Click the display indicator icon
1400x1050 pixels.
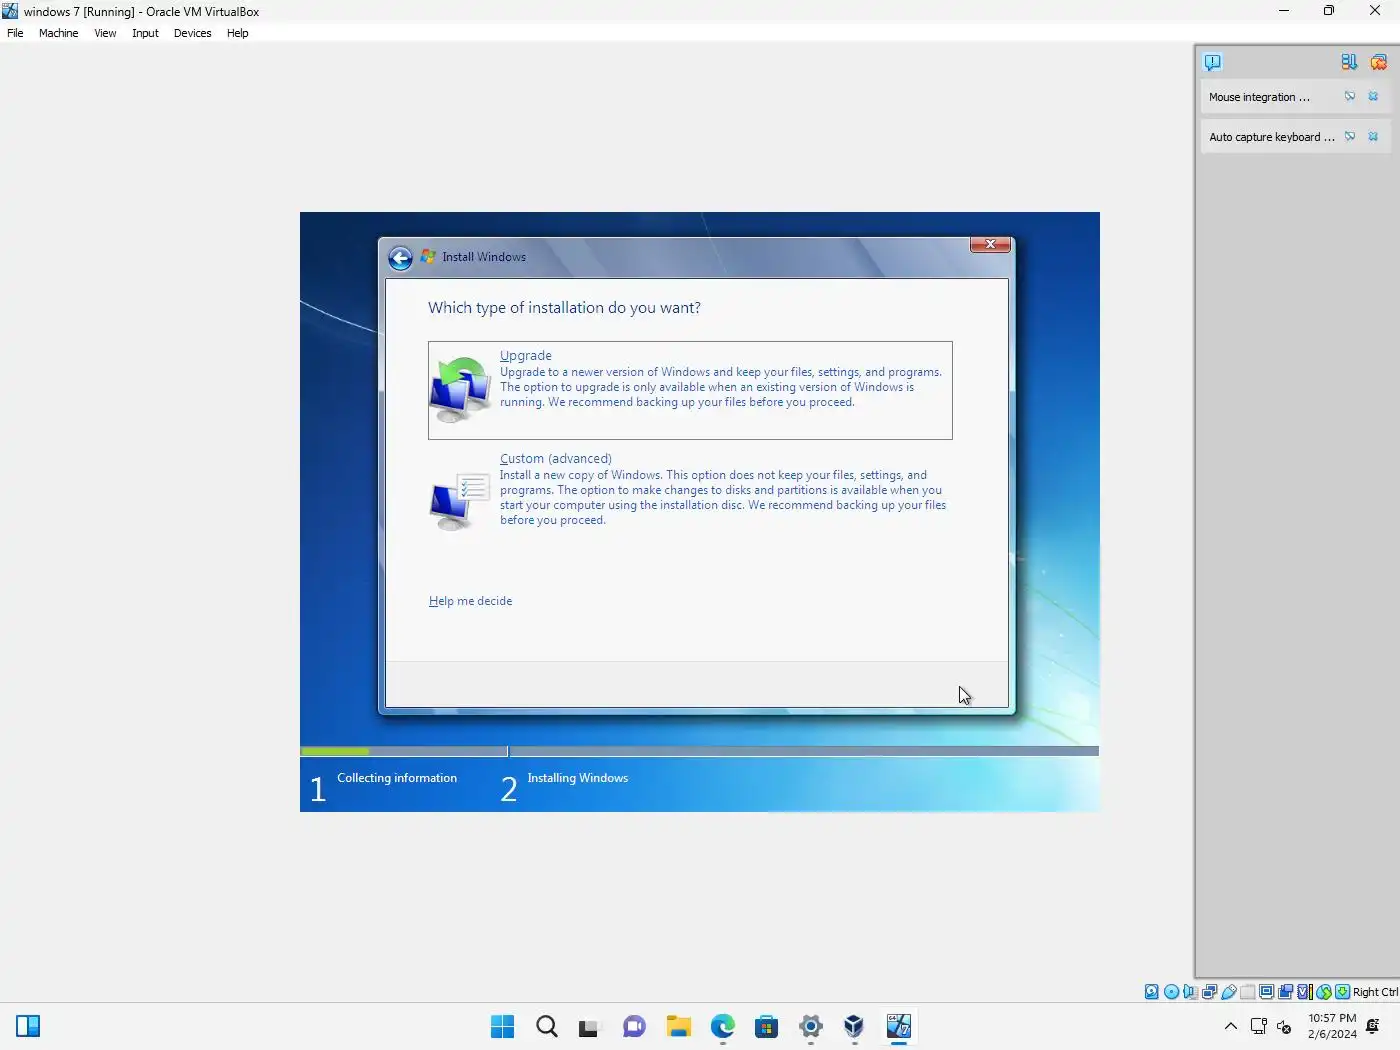click(x=1266, y=992)
